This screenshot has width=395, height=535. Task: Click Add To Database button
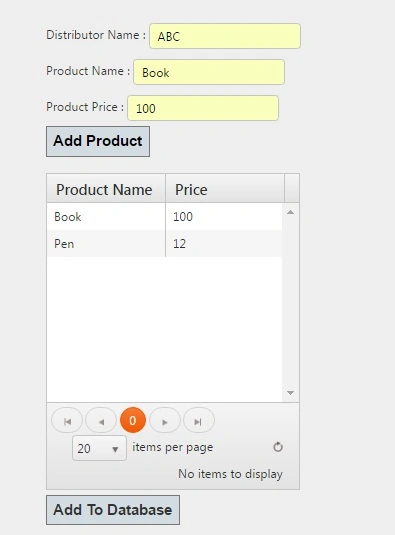[113, 510]
